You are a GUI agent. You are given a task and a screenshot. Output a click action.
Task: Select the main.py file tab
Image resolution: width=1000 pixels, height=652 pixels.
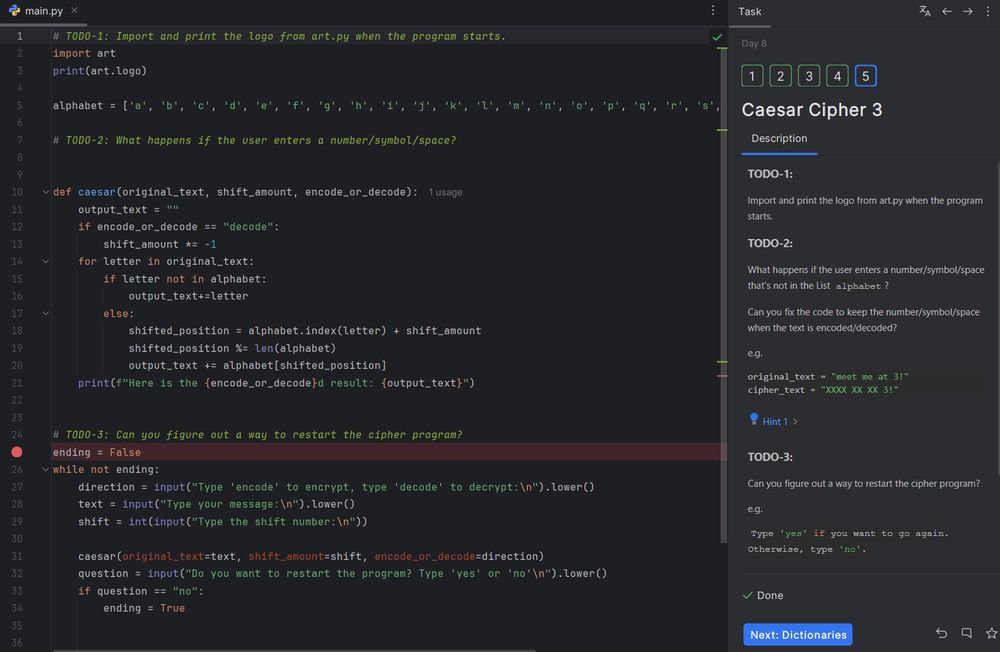(x=43, y=11)
